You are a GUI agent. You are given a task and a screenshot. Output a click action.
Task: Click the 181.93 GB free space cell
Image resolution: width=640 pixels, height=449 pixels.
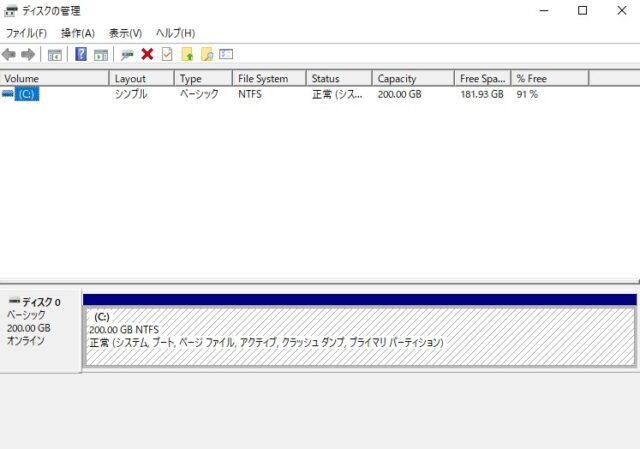[482, 94]
